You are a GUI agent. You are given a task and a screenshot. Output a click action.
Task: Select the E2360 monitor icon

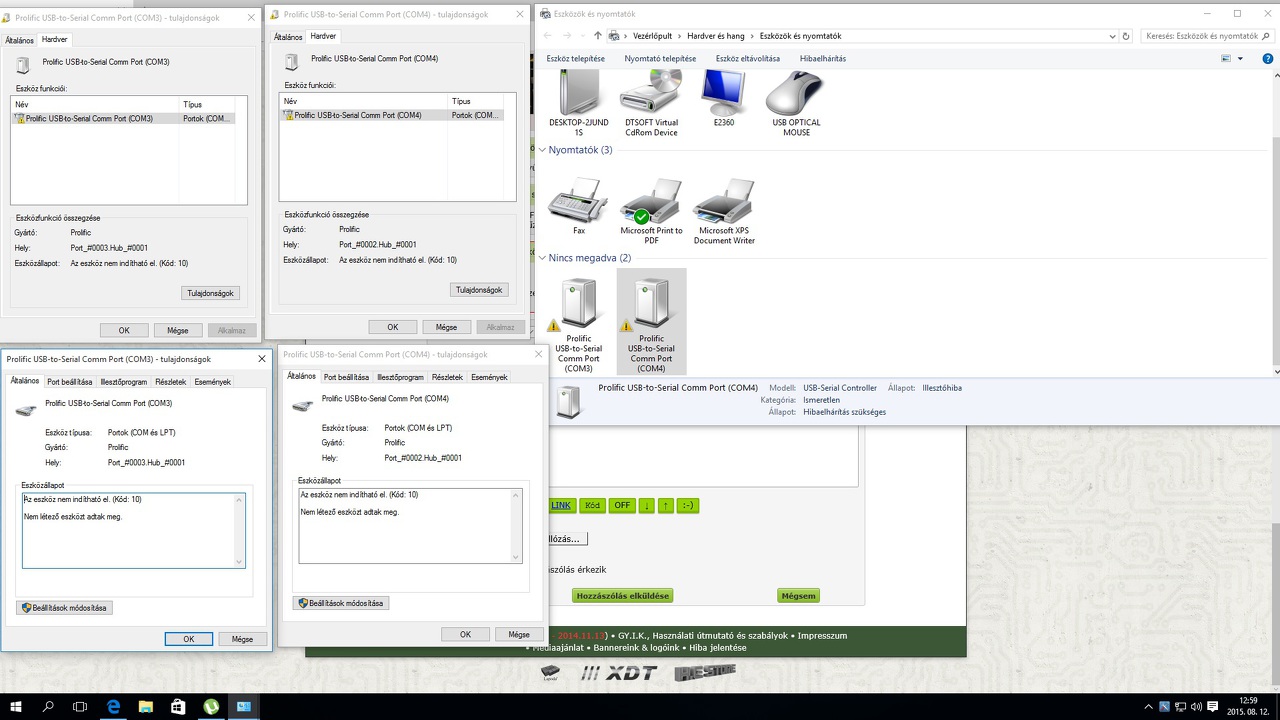[x=723, y=98]
